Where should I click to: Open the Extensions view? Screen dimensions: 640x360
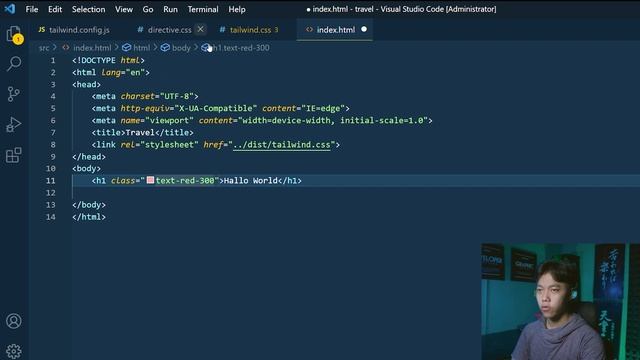click(13, 155)
